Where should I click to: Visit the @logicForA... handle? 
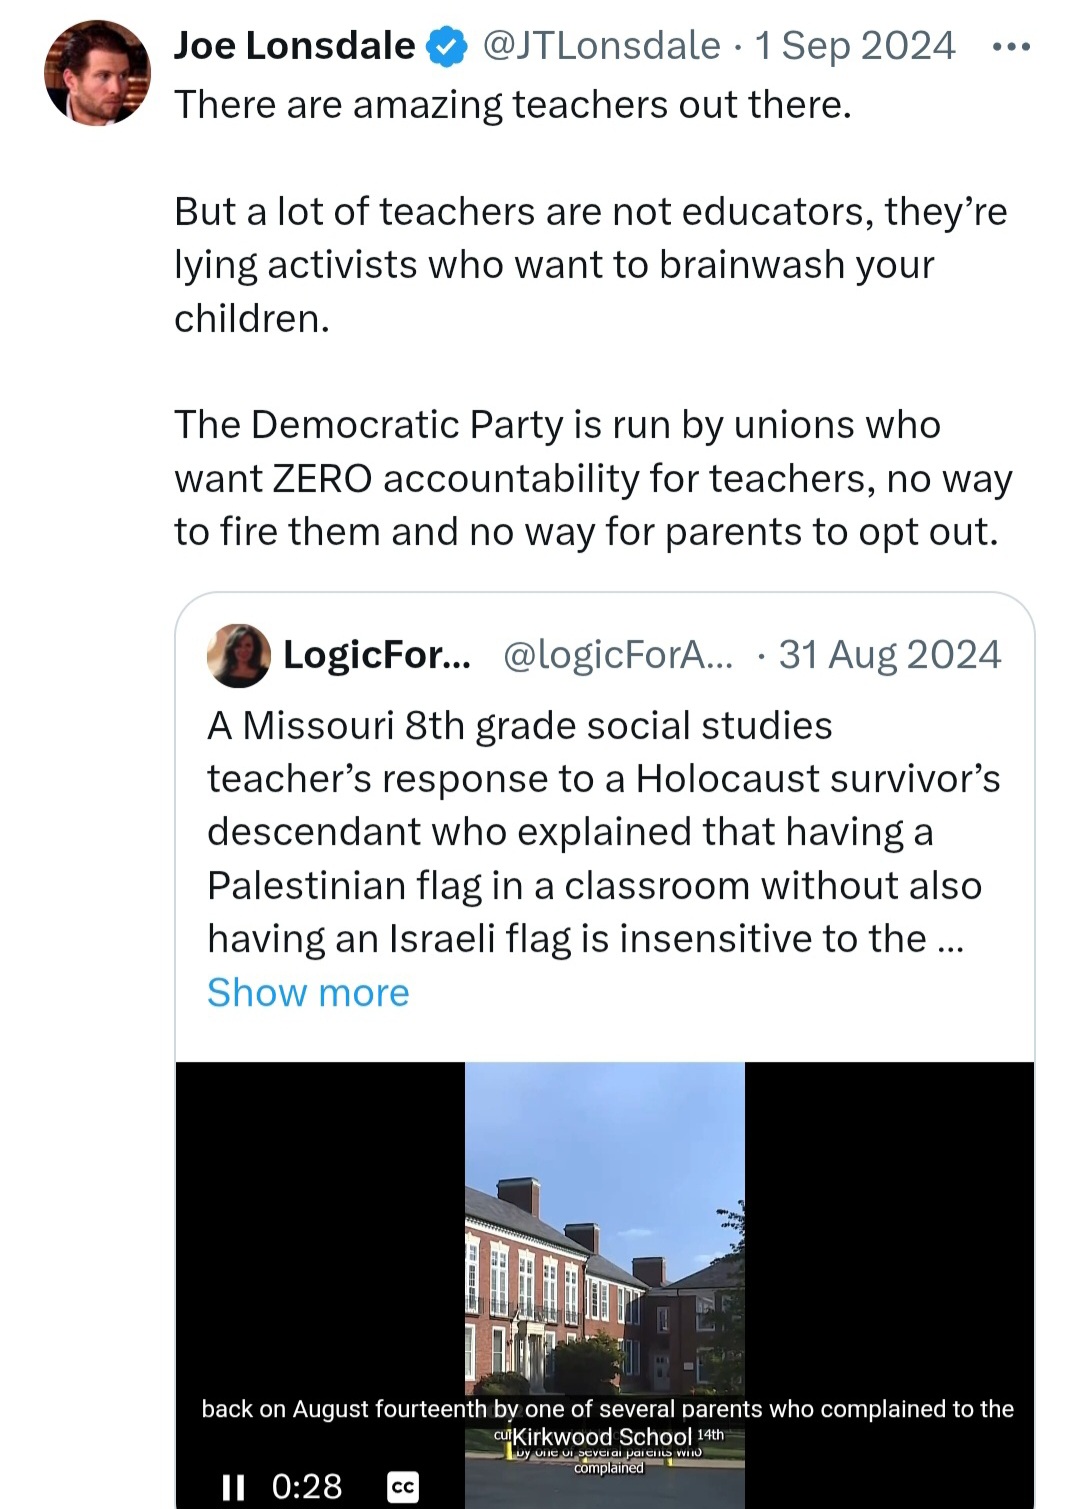pos(618,655)
